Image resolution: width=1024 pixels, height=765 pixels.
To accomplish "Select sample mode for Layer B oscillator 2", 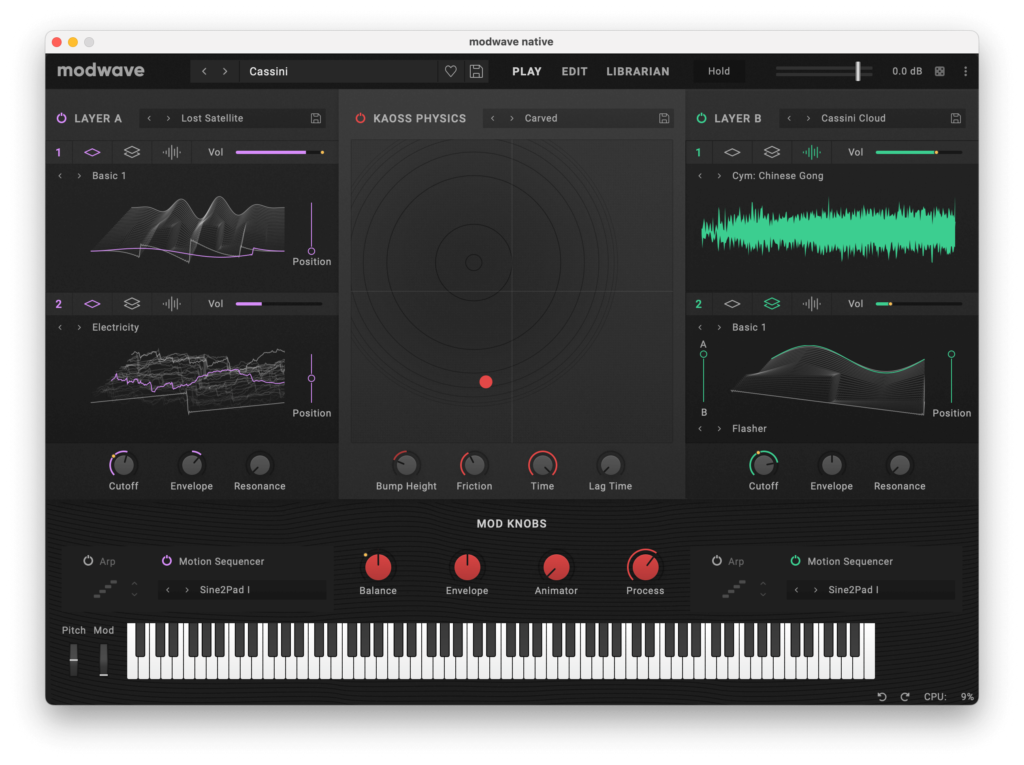I will pos(812,304).
